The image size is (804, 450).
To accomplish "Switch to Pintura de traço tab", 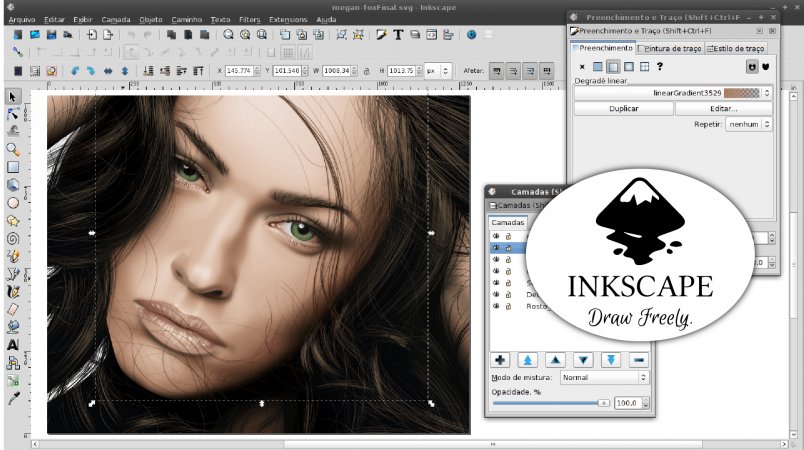I will coord(669,48).
